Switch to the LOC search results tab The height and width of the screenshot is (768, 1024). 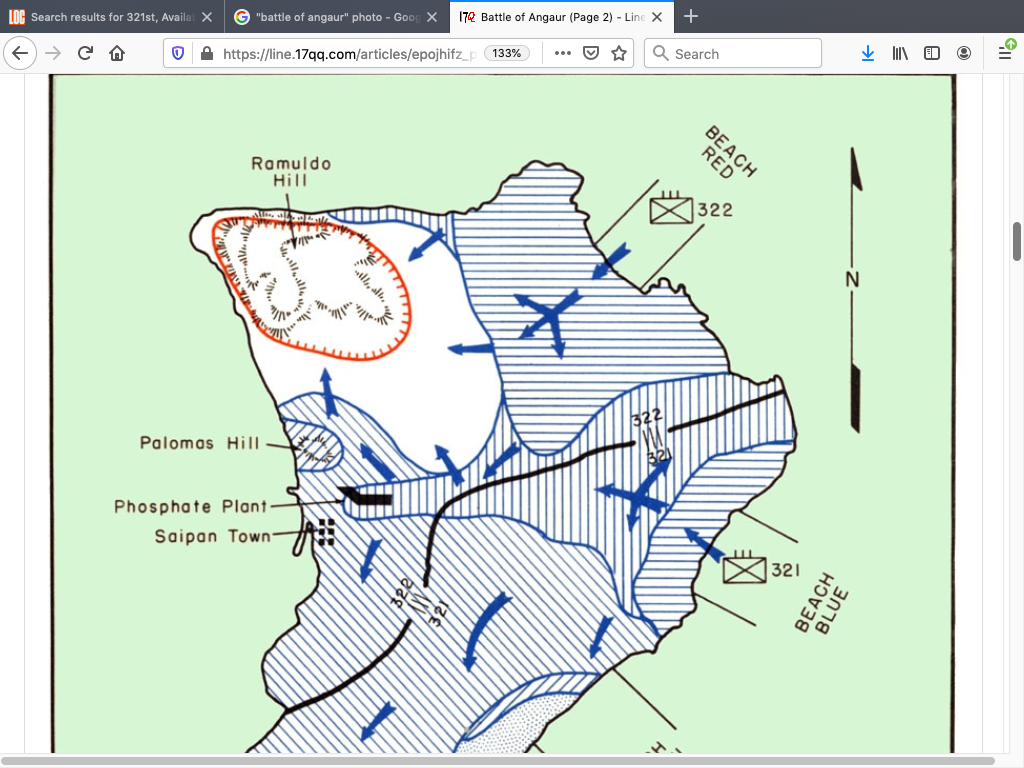[x=110, y=17]
